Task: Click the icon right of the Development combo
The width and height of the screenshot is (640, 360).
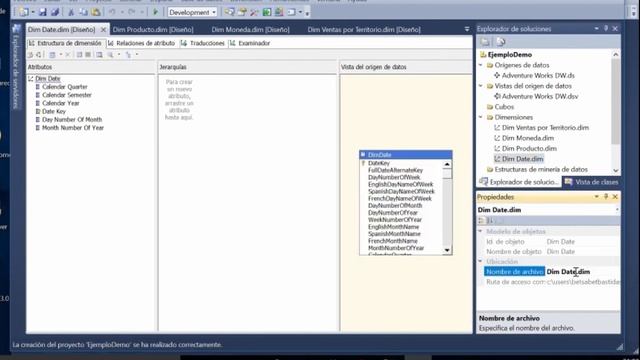Action: pyautogui.click(x=229, y=12)
